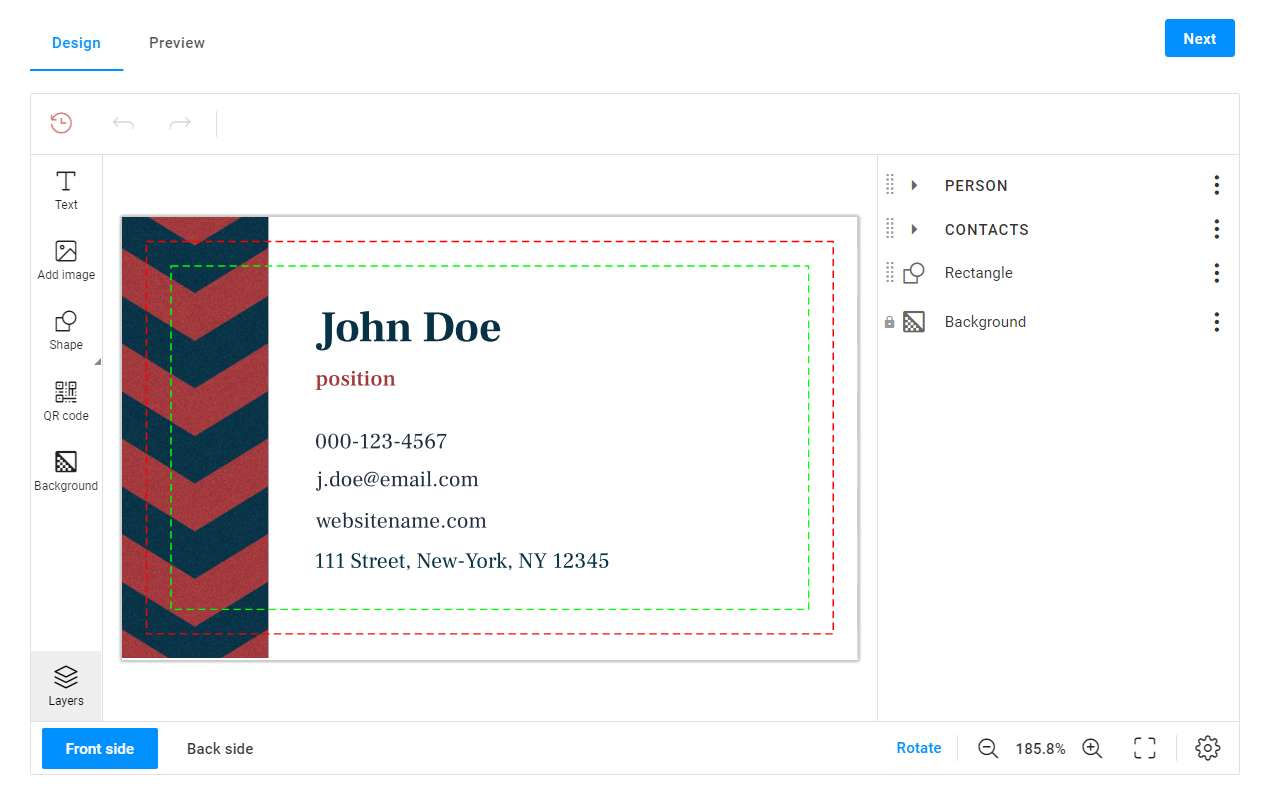Select the Text tool
The width and height of the screenshot is (1278, 800).
(65, 190)
